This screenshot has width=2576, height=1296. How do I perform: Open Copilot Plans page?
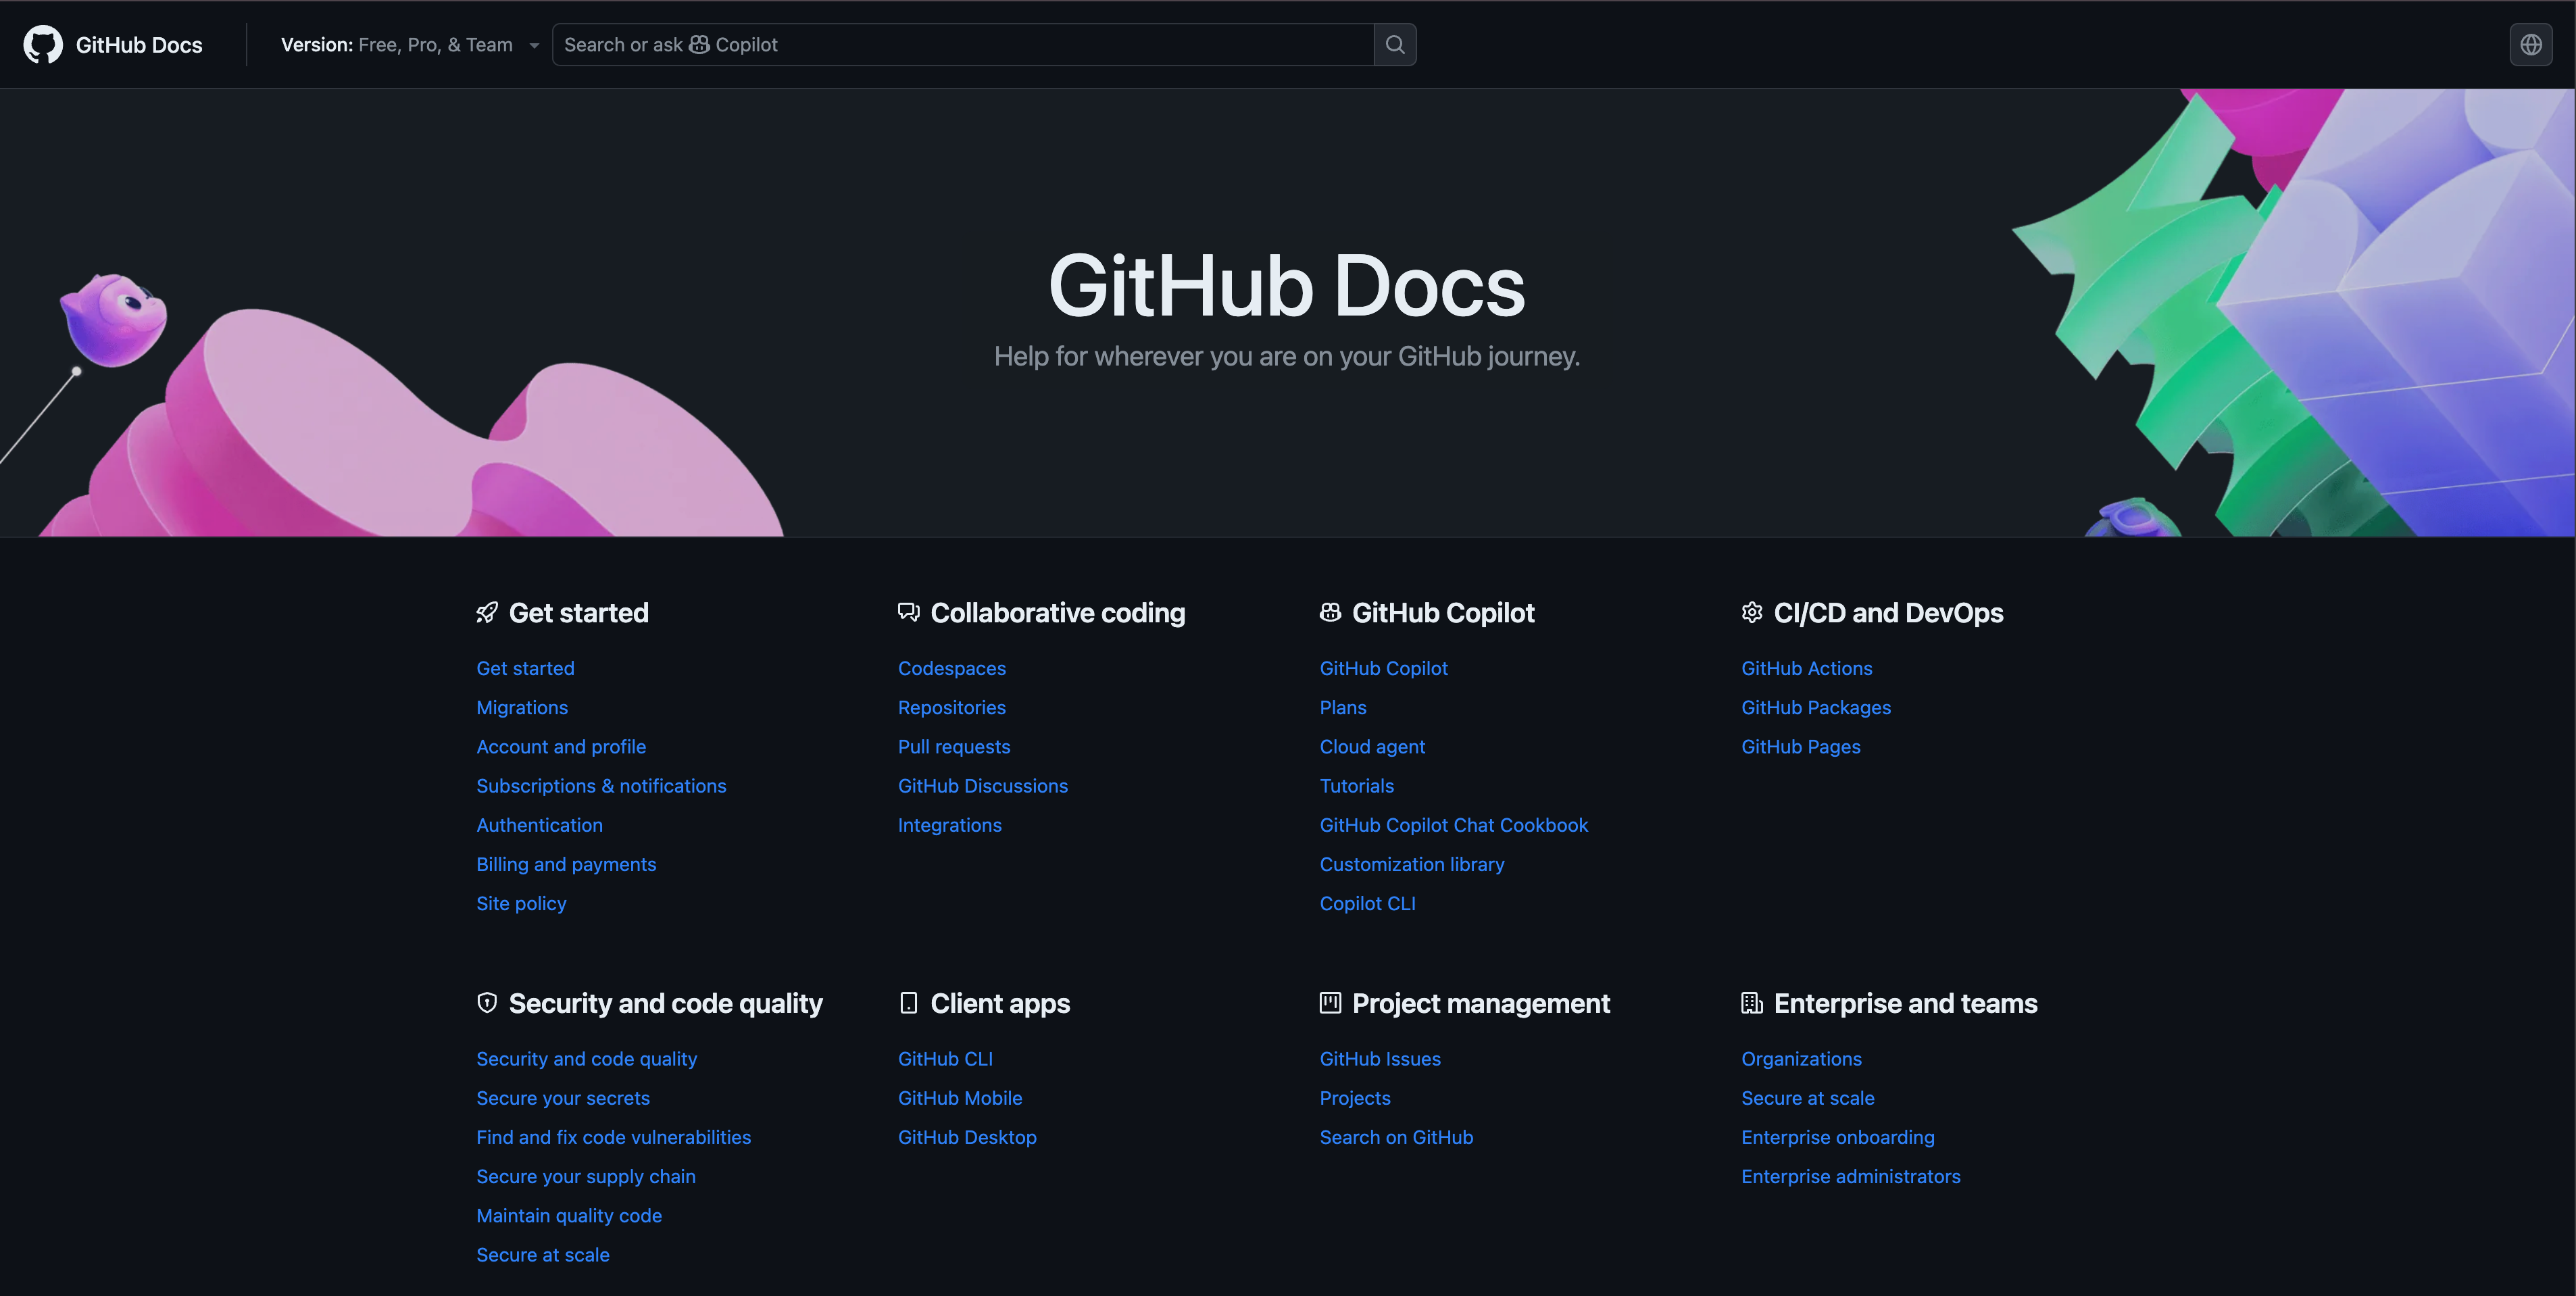point(1343,707)
